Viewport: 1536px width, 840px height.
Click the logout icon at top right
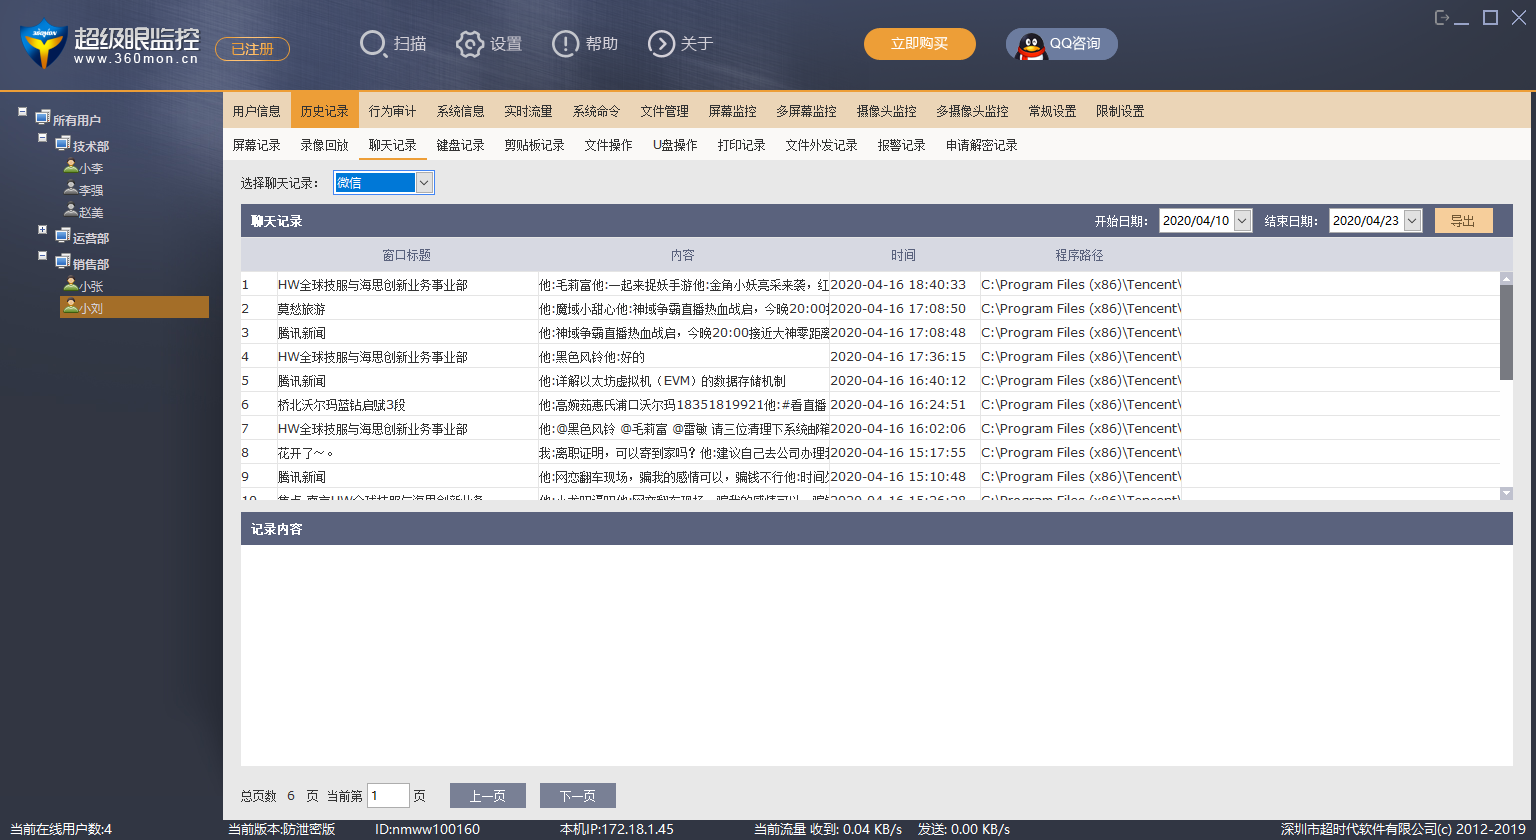pos(1442,18)
